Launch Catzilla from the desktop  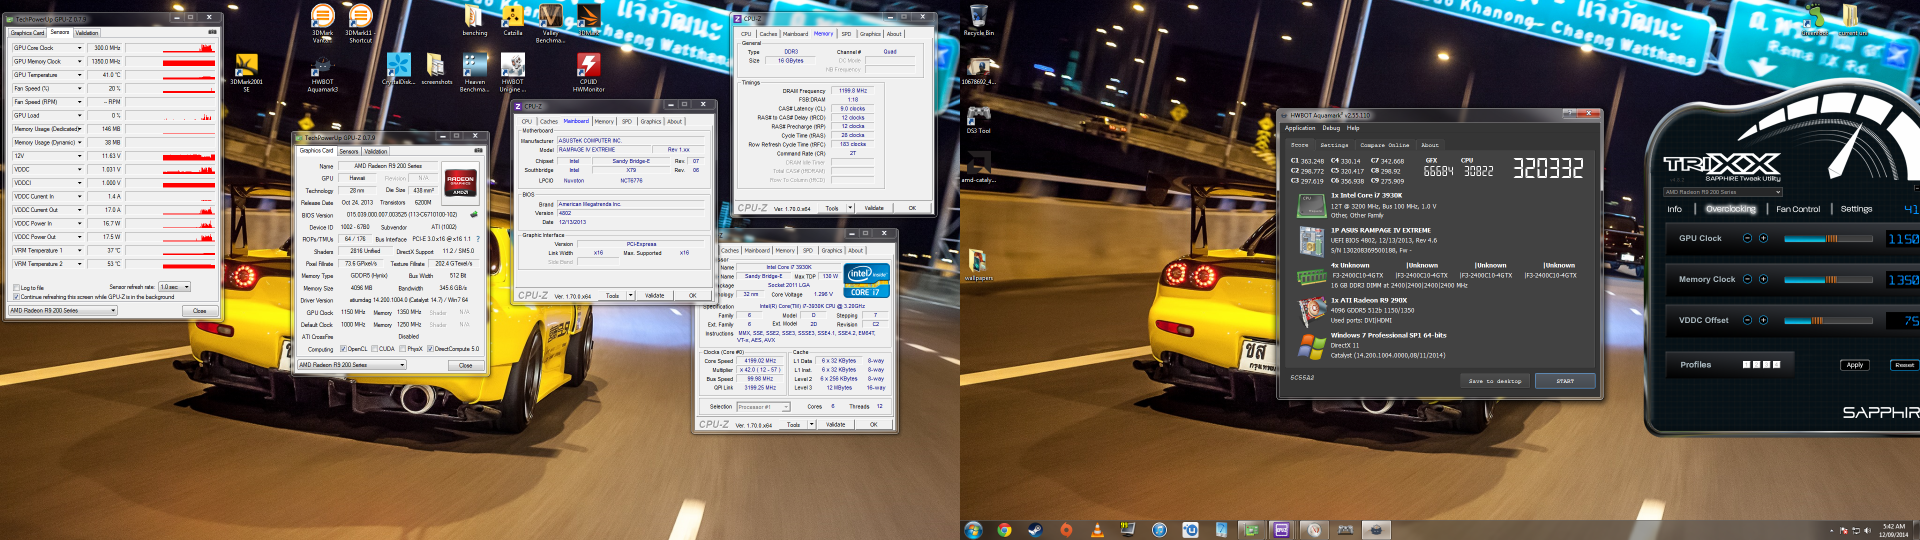click(512, 21)
